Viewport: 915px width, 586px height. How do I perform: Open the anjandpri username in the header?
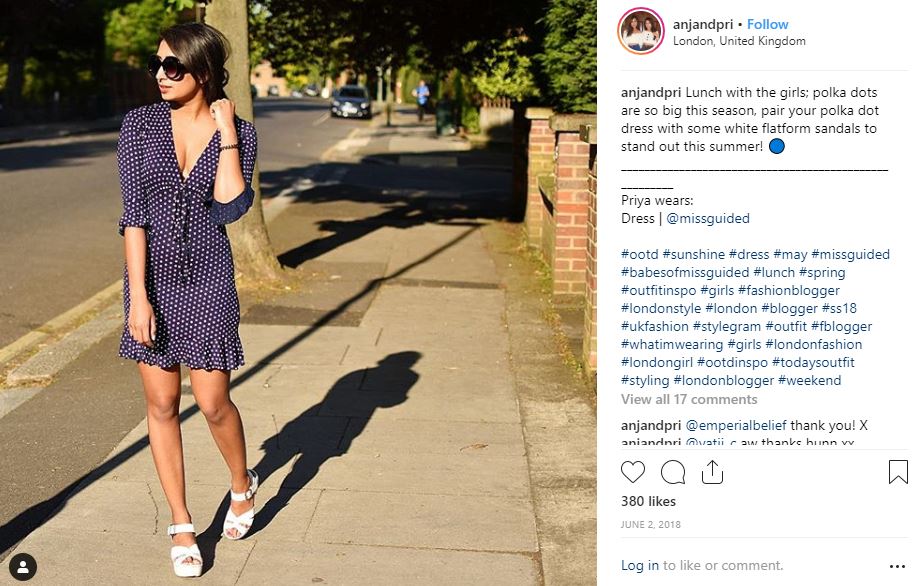click(703, 25)
